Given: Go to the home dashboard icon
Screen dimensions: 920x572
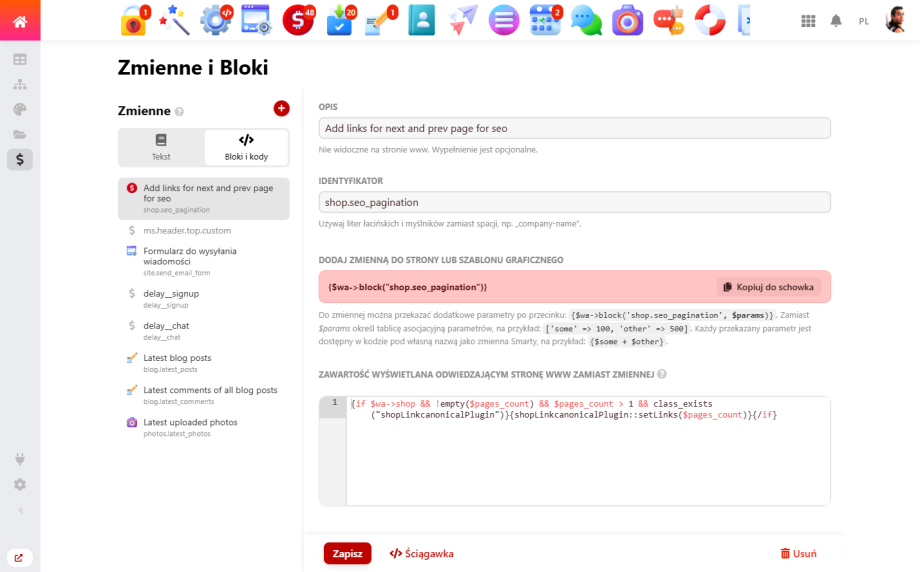Looking at the screenshot, I should 20,21.
